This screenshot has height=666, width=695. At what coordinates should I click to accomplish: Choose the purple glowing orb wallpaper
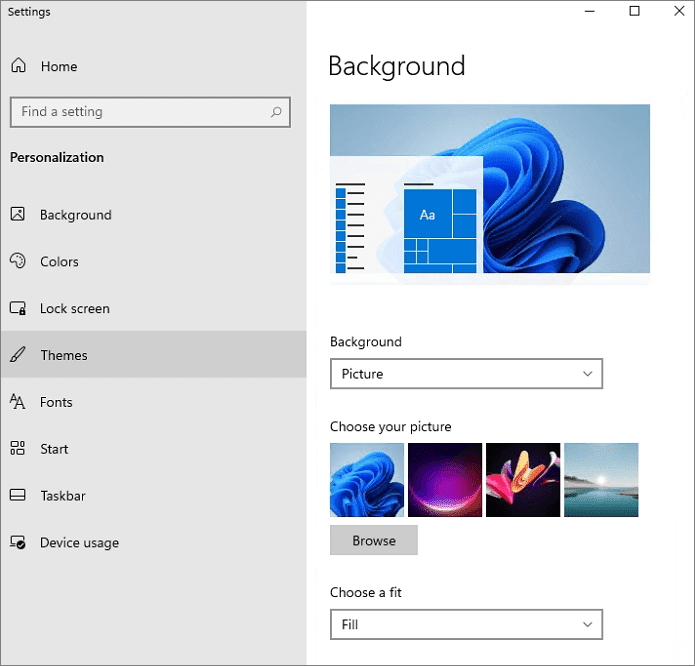[x=445, y=480]
